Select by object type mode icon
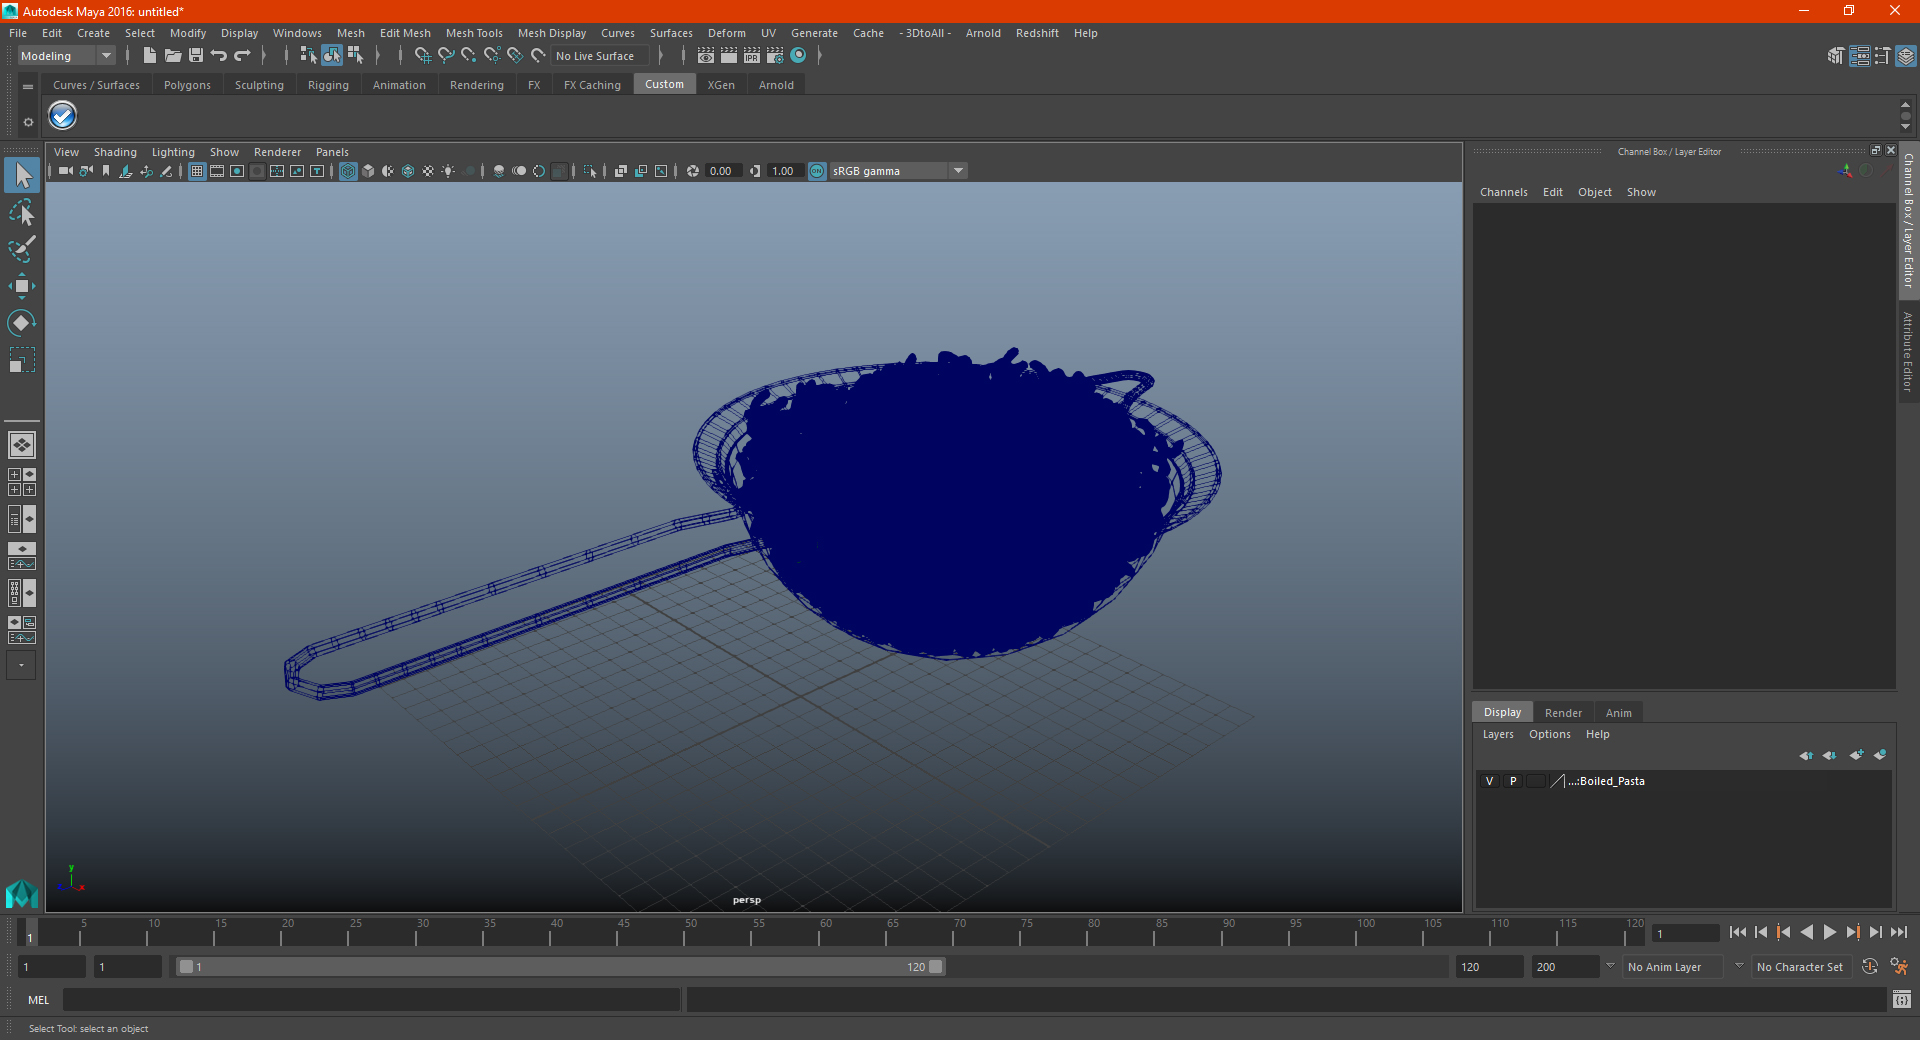The image size is (1920, 1040). point(332,56)
